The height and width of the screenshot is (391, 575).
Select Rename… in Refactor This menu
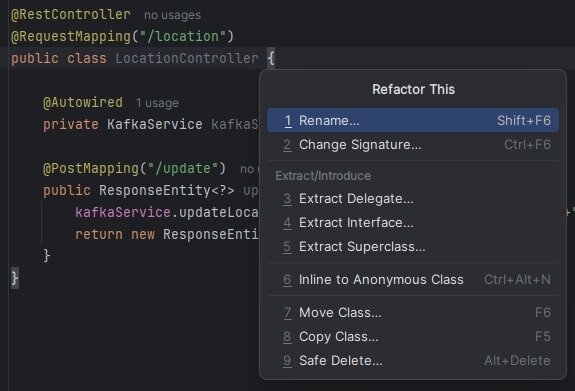point(413,120)
